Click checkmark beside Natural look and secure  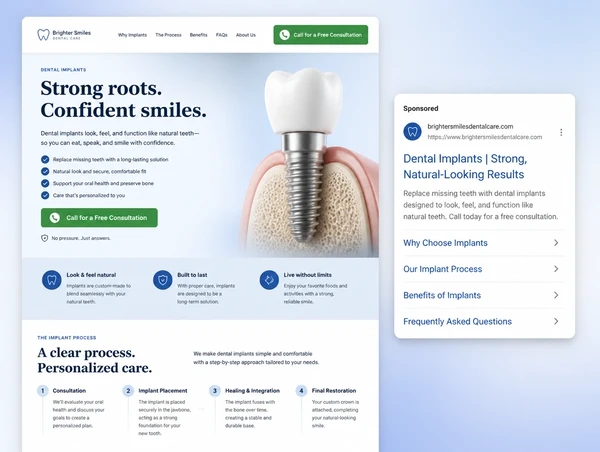click(45, 171)
